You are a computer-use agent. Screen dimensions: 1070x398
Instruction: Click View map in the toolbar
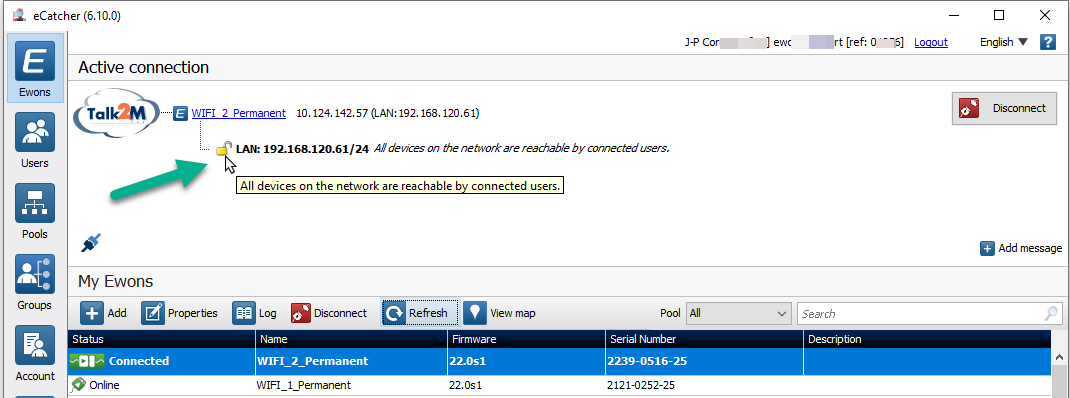click(500, 313)
